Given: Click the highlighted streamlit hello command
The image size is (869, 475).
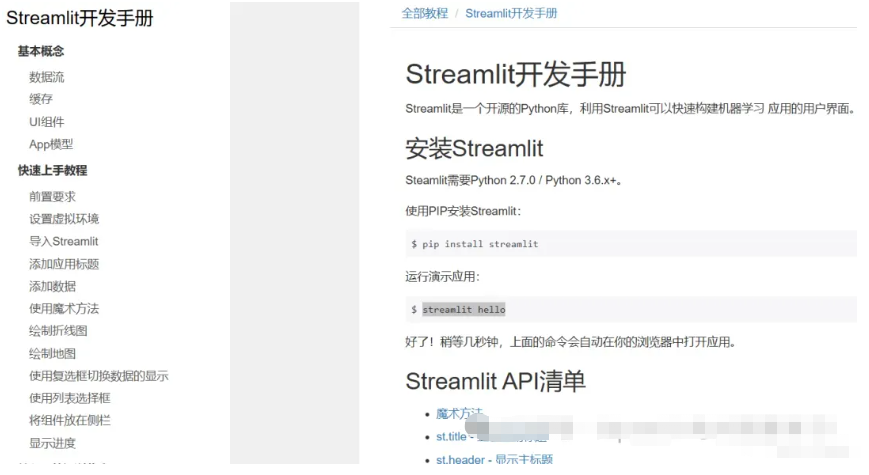Looking at the screenshot, I should (x=464, y=309).
